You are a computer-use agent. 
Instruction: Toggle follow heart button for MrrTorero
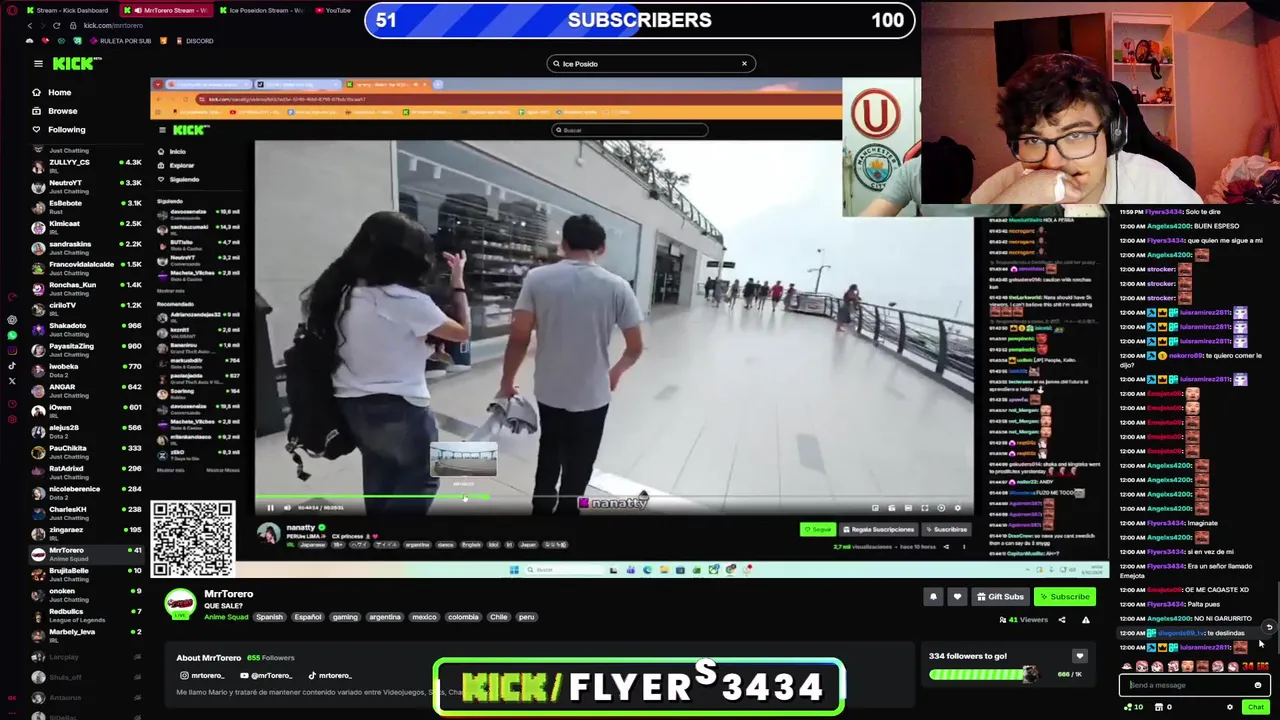click(x=957, y=597)
